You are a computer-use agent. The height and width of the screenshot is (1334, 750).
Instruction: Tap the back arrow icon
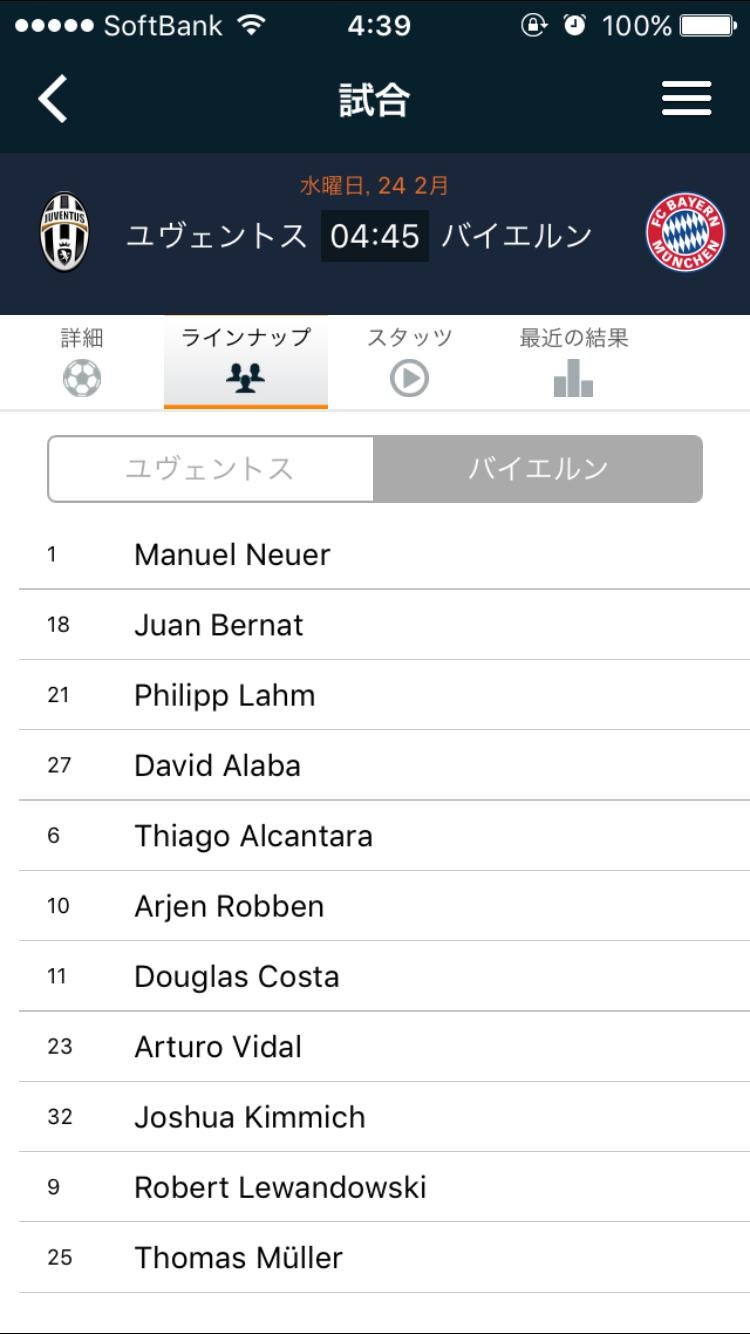(x=53, y=99)
